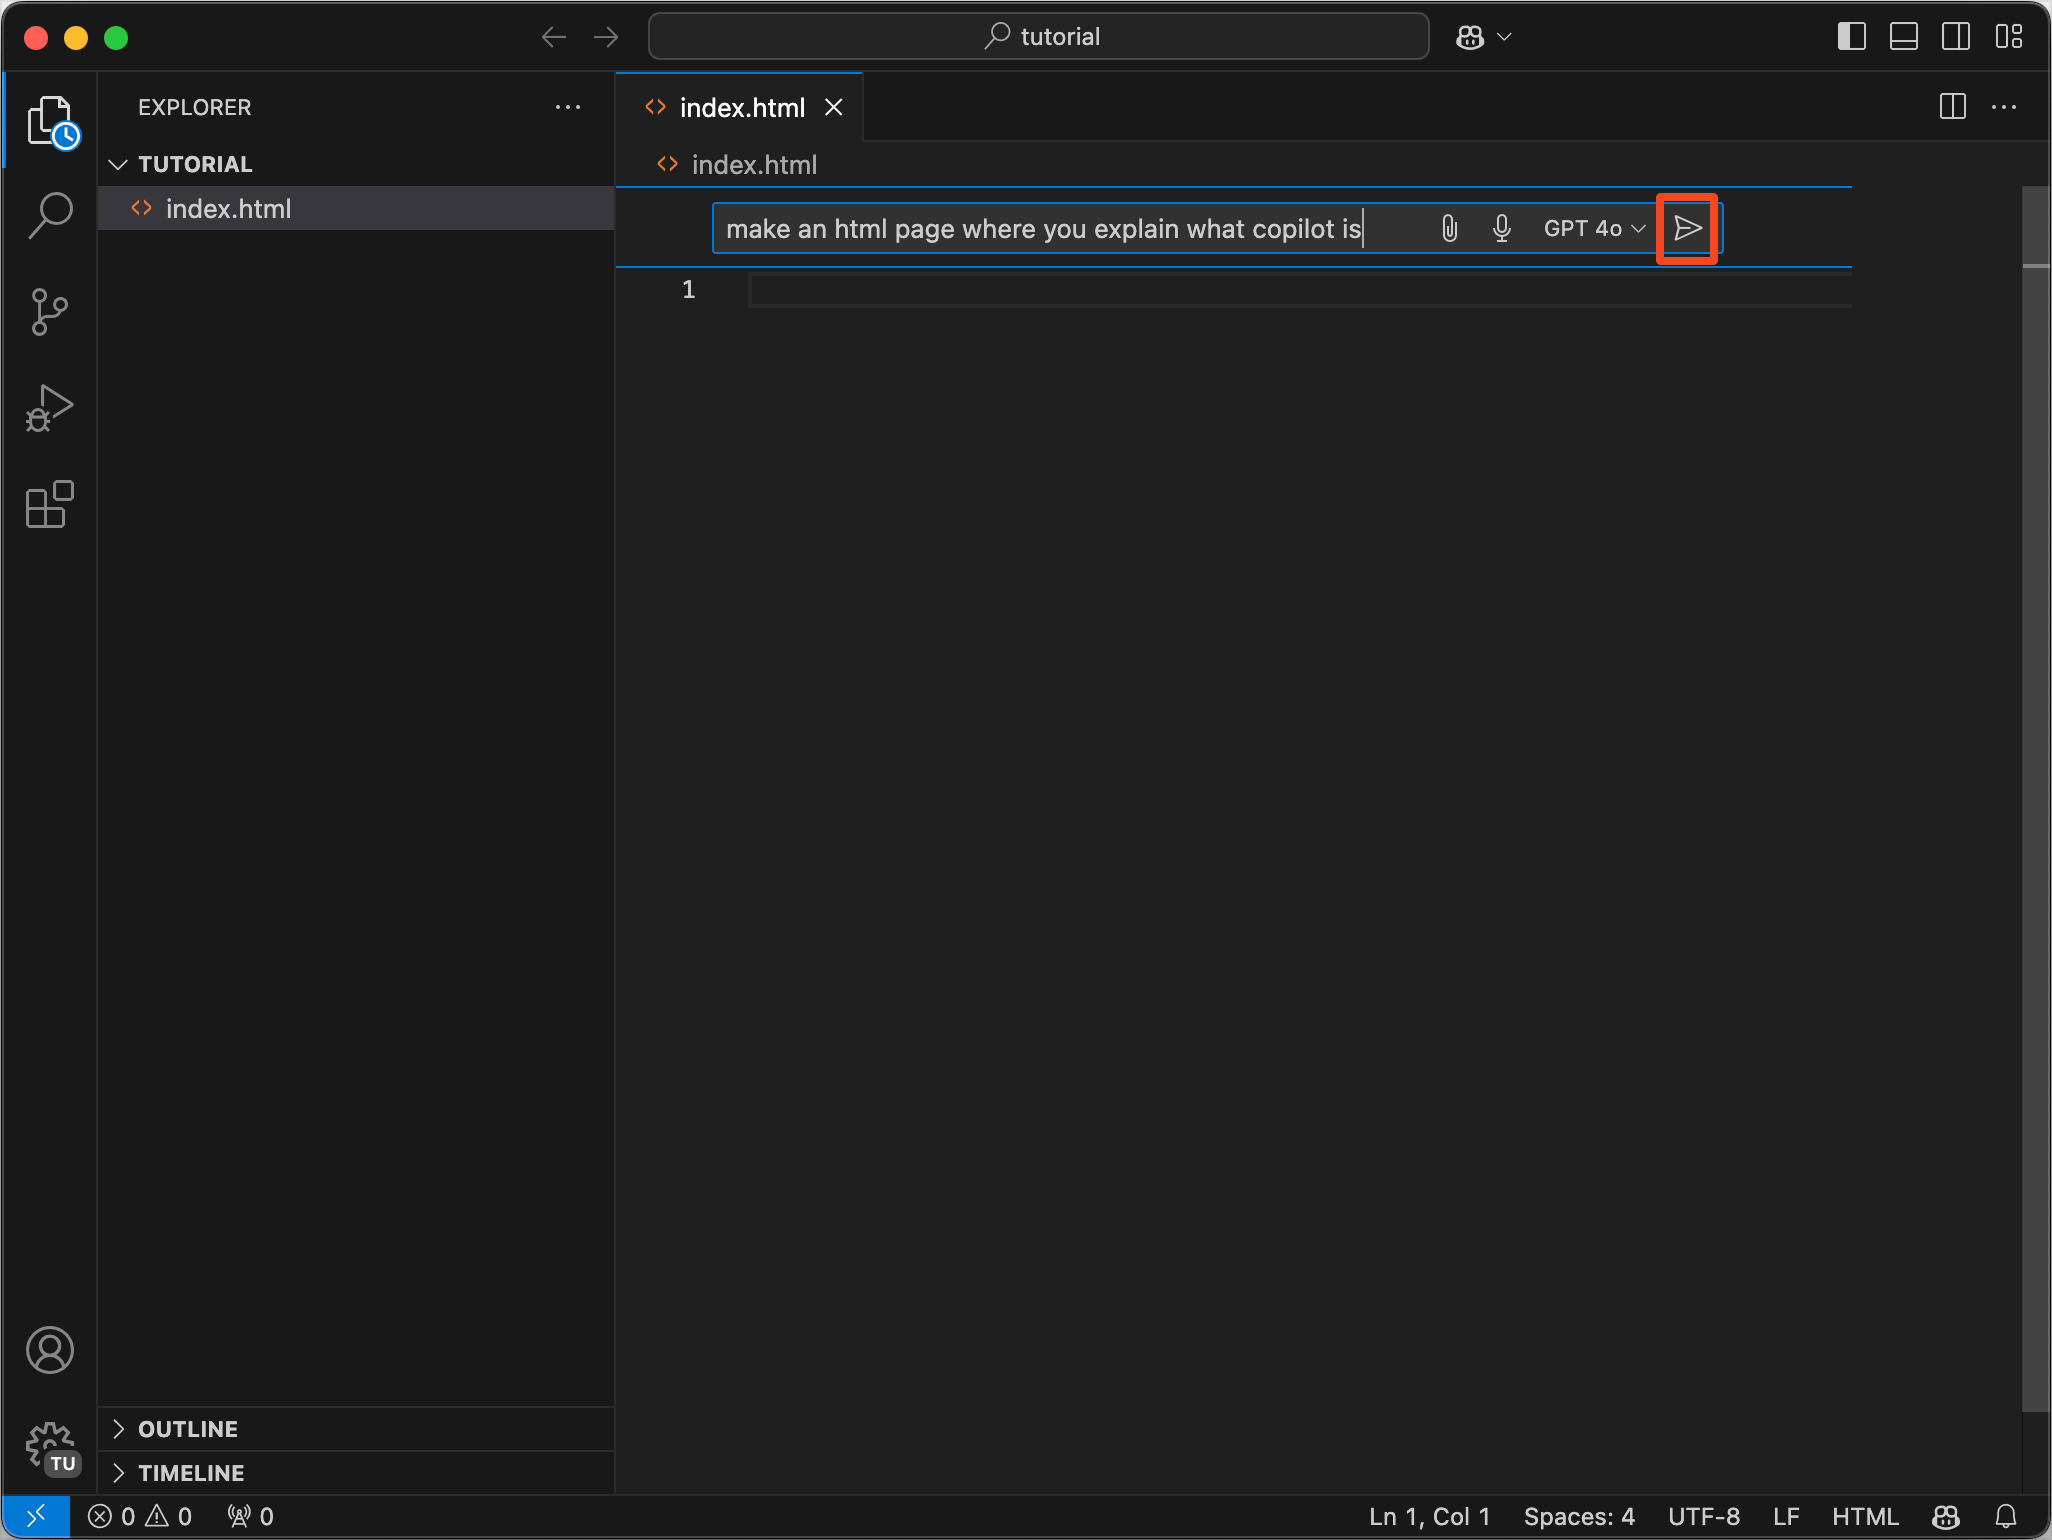This screenshot has width=2052, height=1540.
Task: Click HTML language mode in status bar
Action: [1864, 1517]
